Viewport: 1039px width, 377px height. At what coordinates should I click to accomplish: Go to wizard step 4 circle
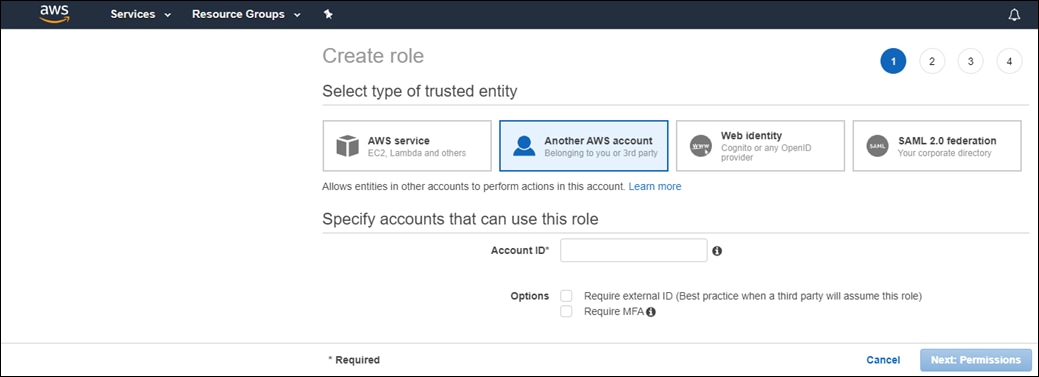[x=1009, y=62]
